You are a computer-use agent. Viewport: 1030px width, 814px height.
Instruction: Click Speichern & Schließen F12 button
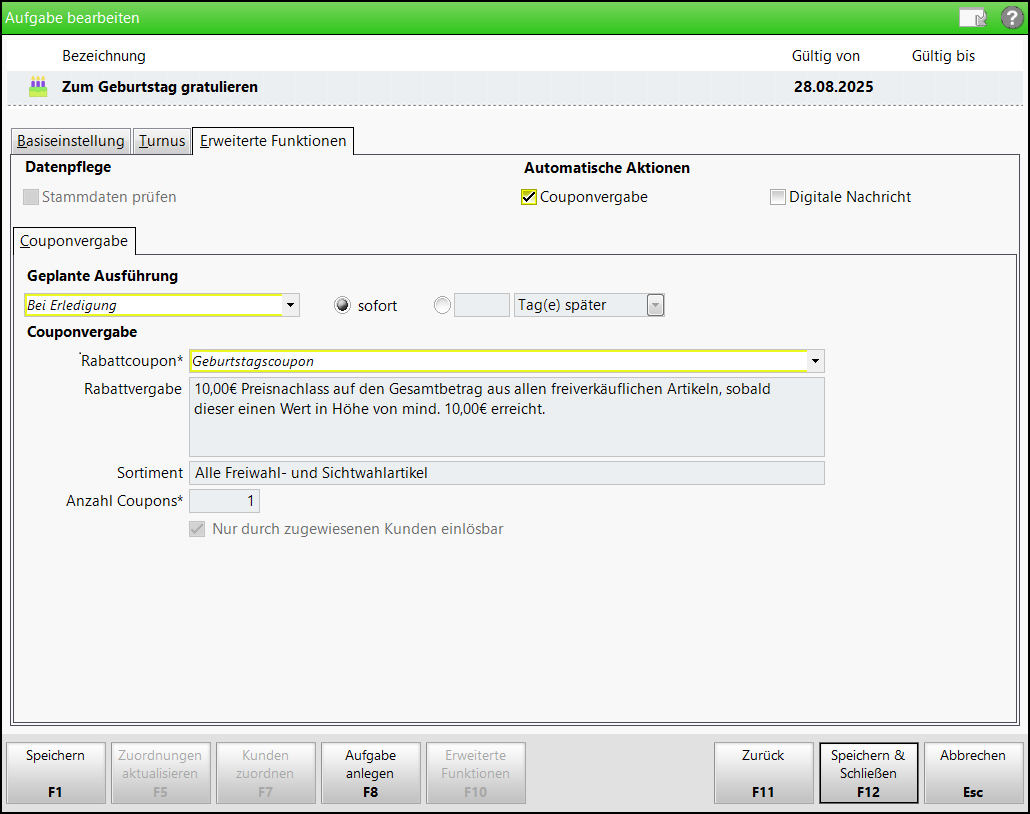tap(868, 773)
